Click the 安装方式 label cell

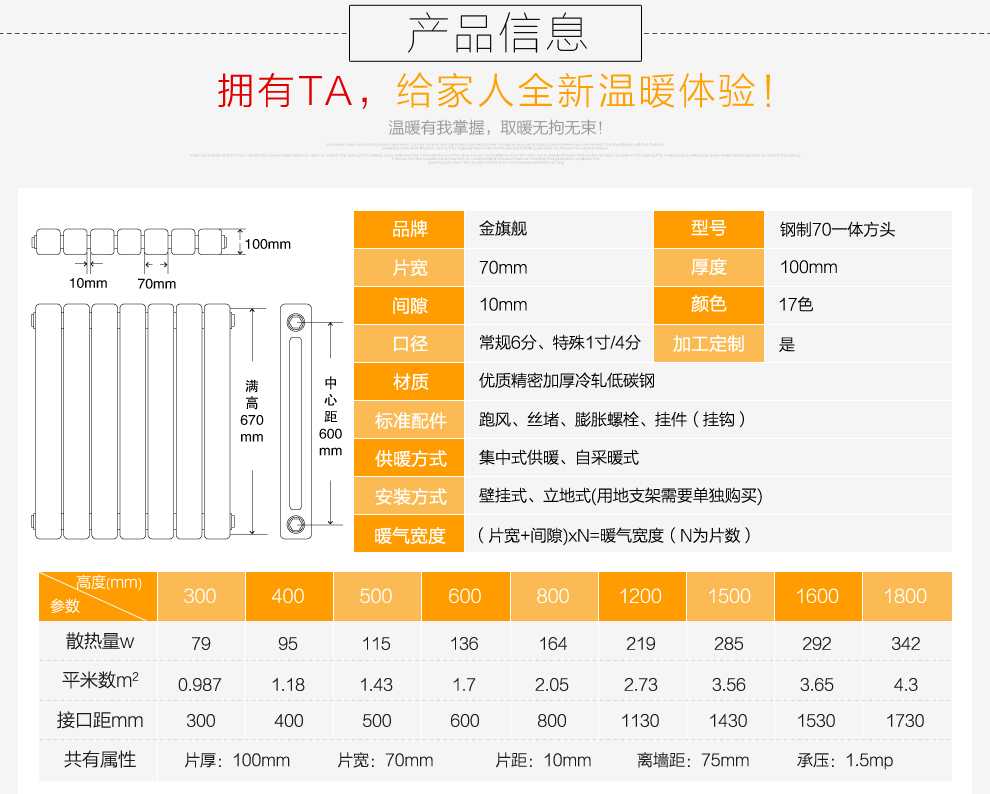409,497
